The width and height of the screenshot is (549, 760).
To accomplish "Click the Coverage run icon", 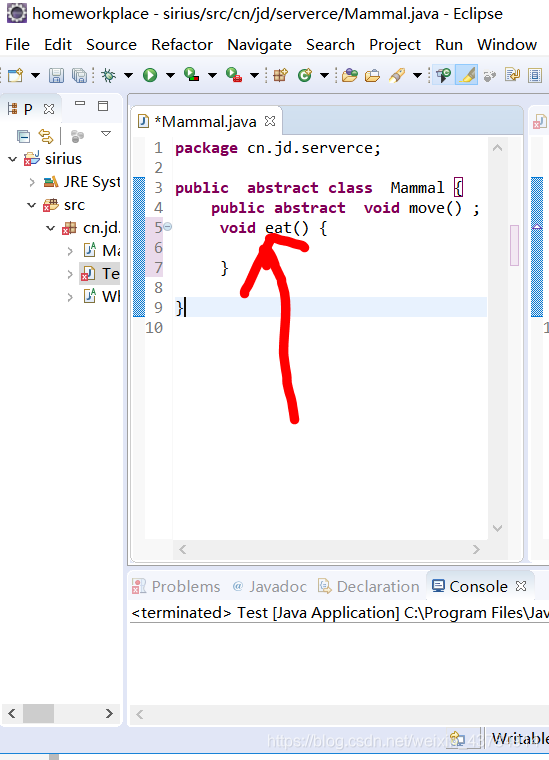I will pos(192,75).
